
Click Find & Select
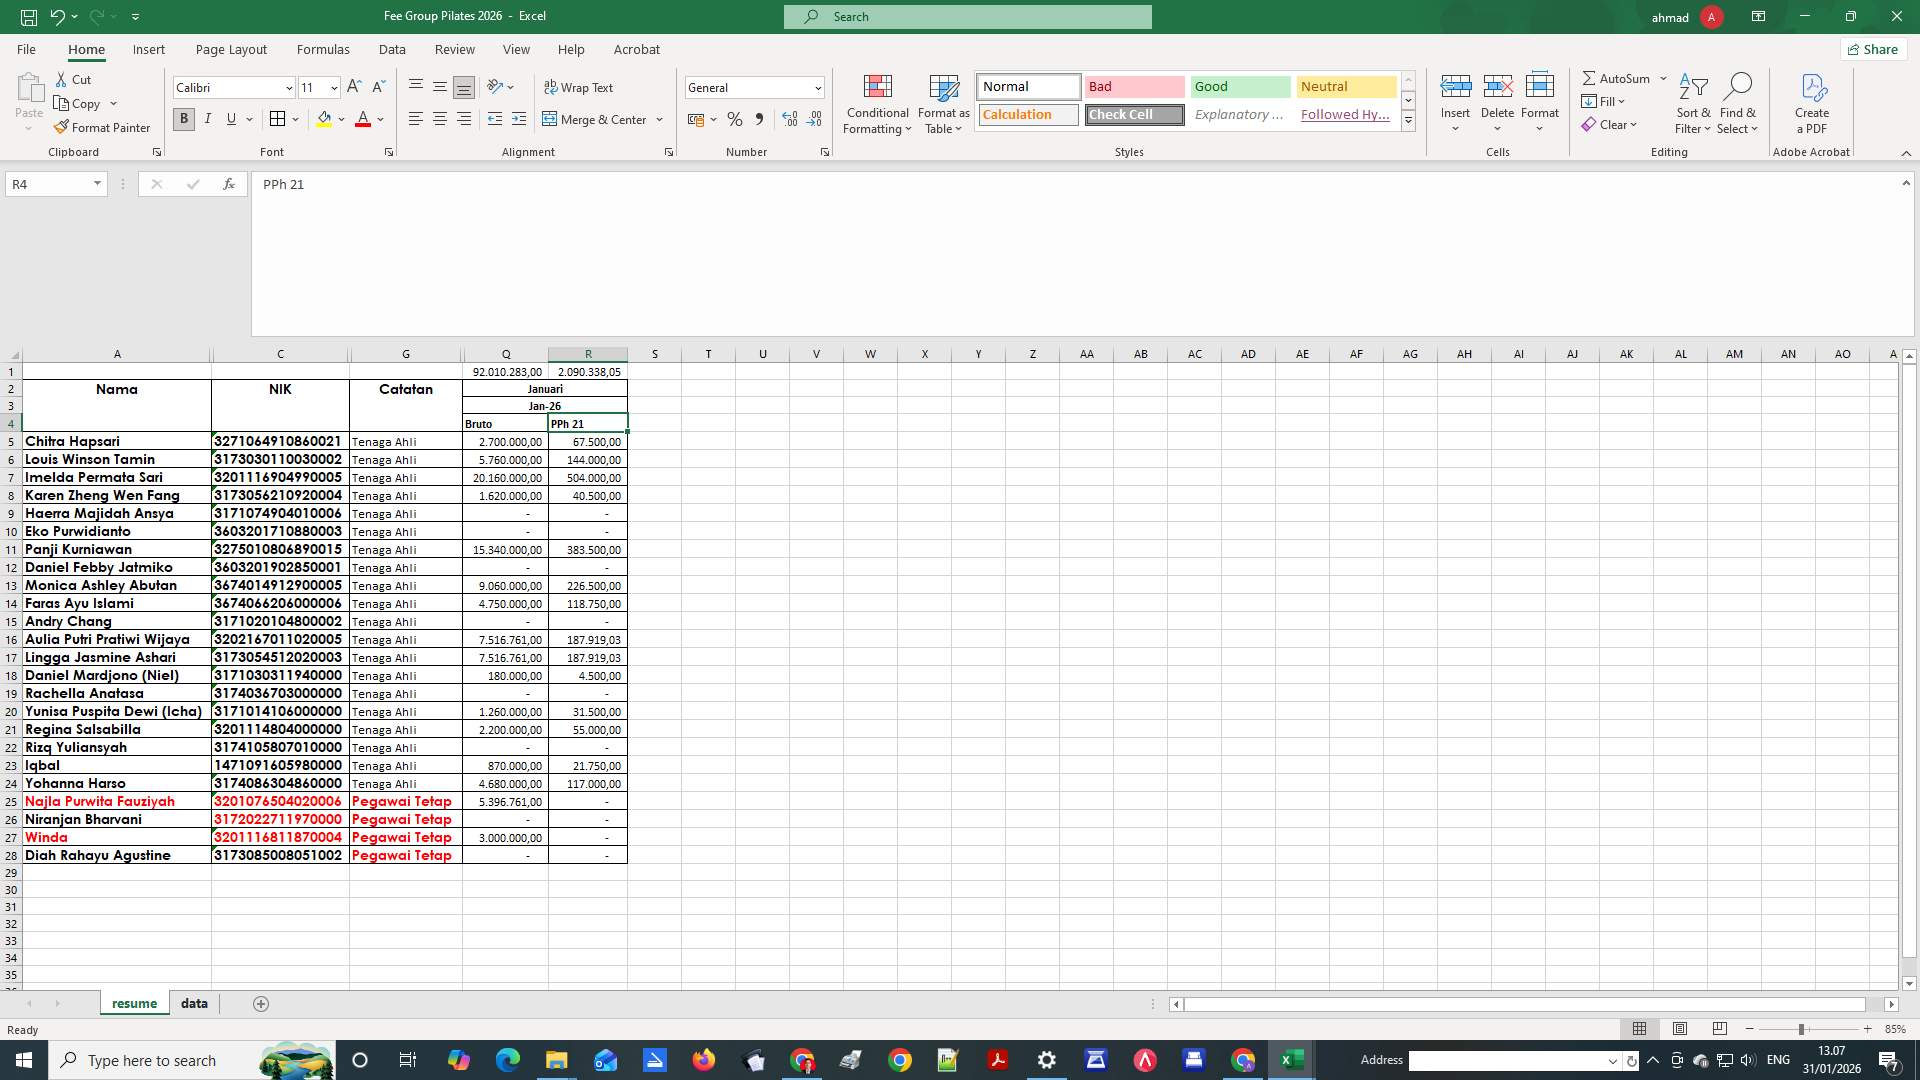tap(1738, 103)
